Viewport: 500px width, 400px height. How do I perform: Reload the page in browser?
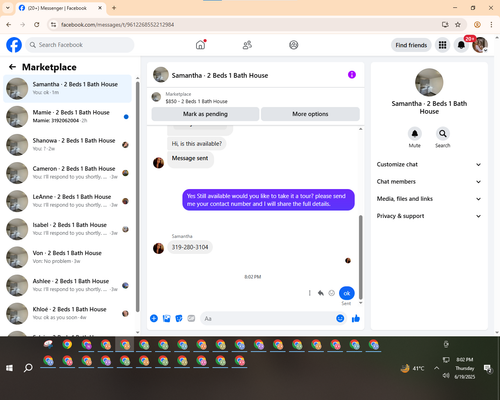point(37,24)
